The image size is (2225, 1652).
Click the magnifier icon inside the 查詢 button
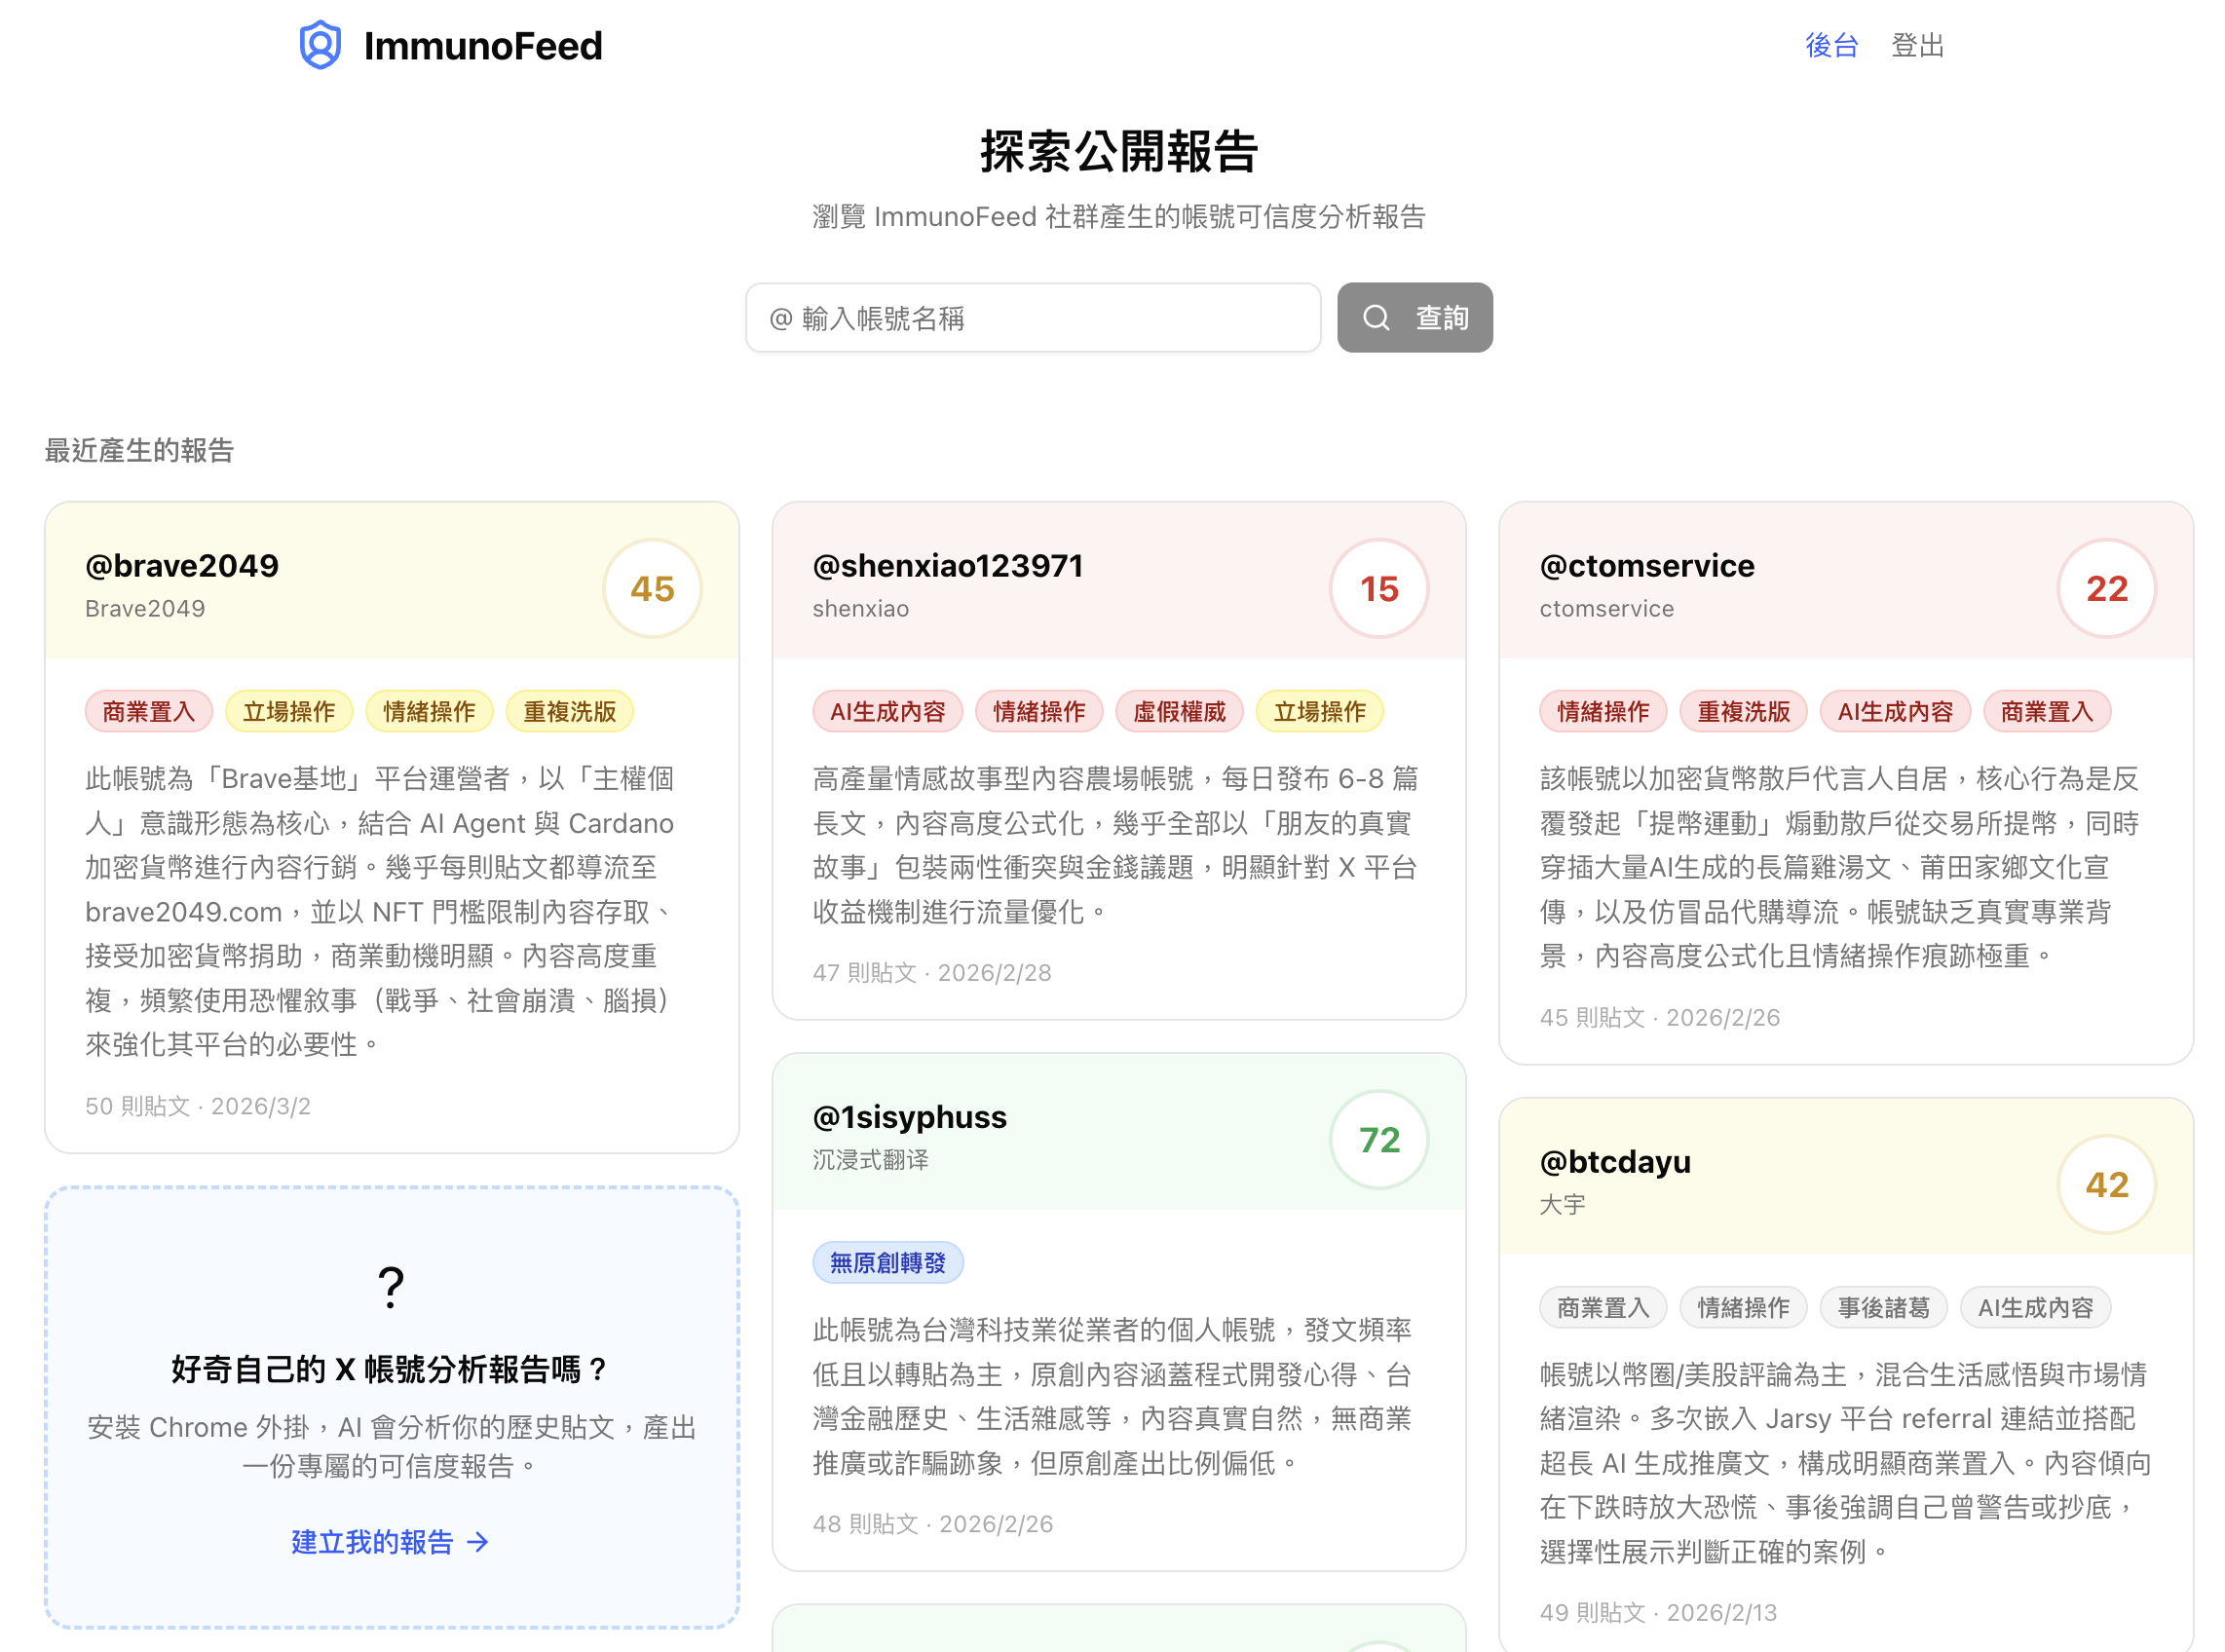tap(1377, 317)
